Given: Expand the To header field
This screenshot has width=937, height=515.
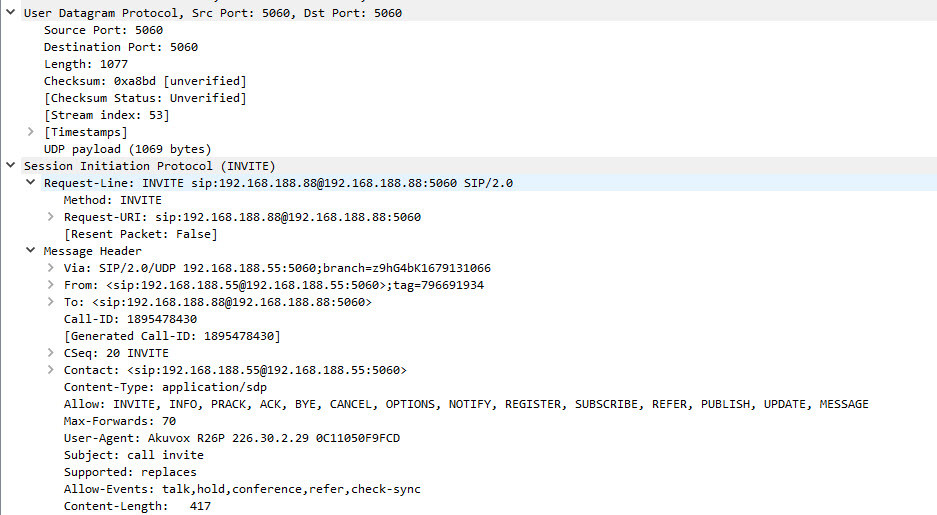Looking at the screenshot, I should pos(51,302).
